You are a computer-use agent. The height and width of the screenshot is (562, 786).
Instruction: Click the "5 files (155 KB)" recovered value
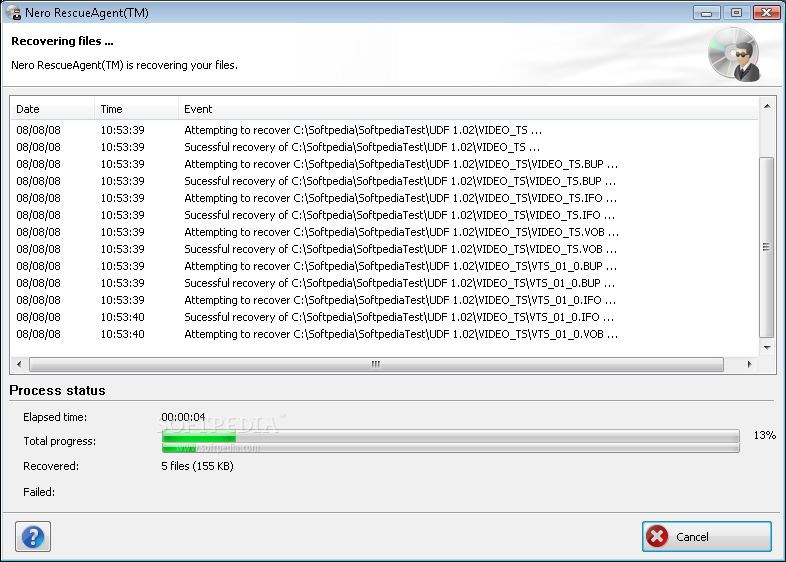[x=197, y=466]
